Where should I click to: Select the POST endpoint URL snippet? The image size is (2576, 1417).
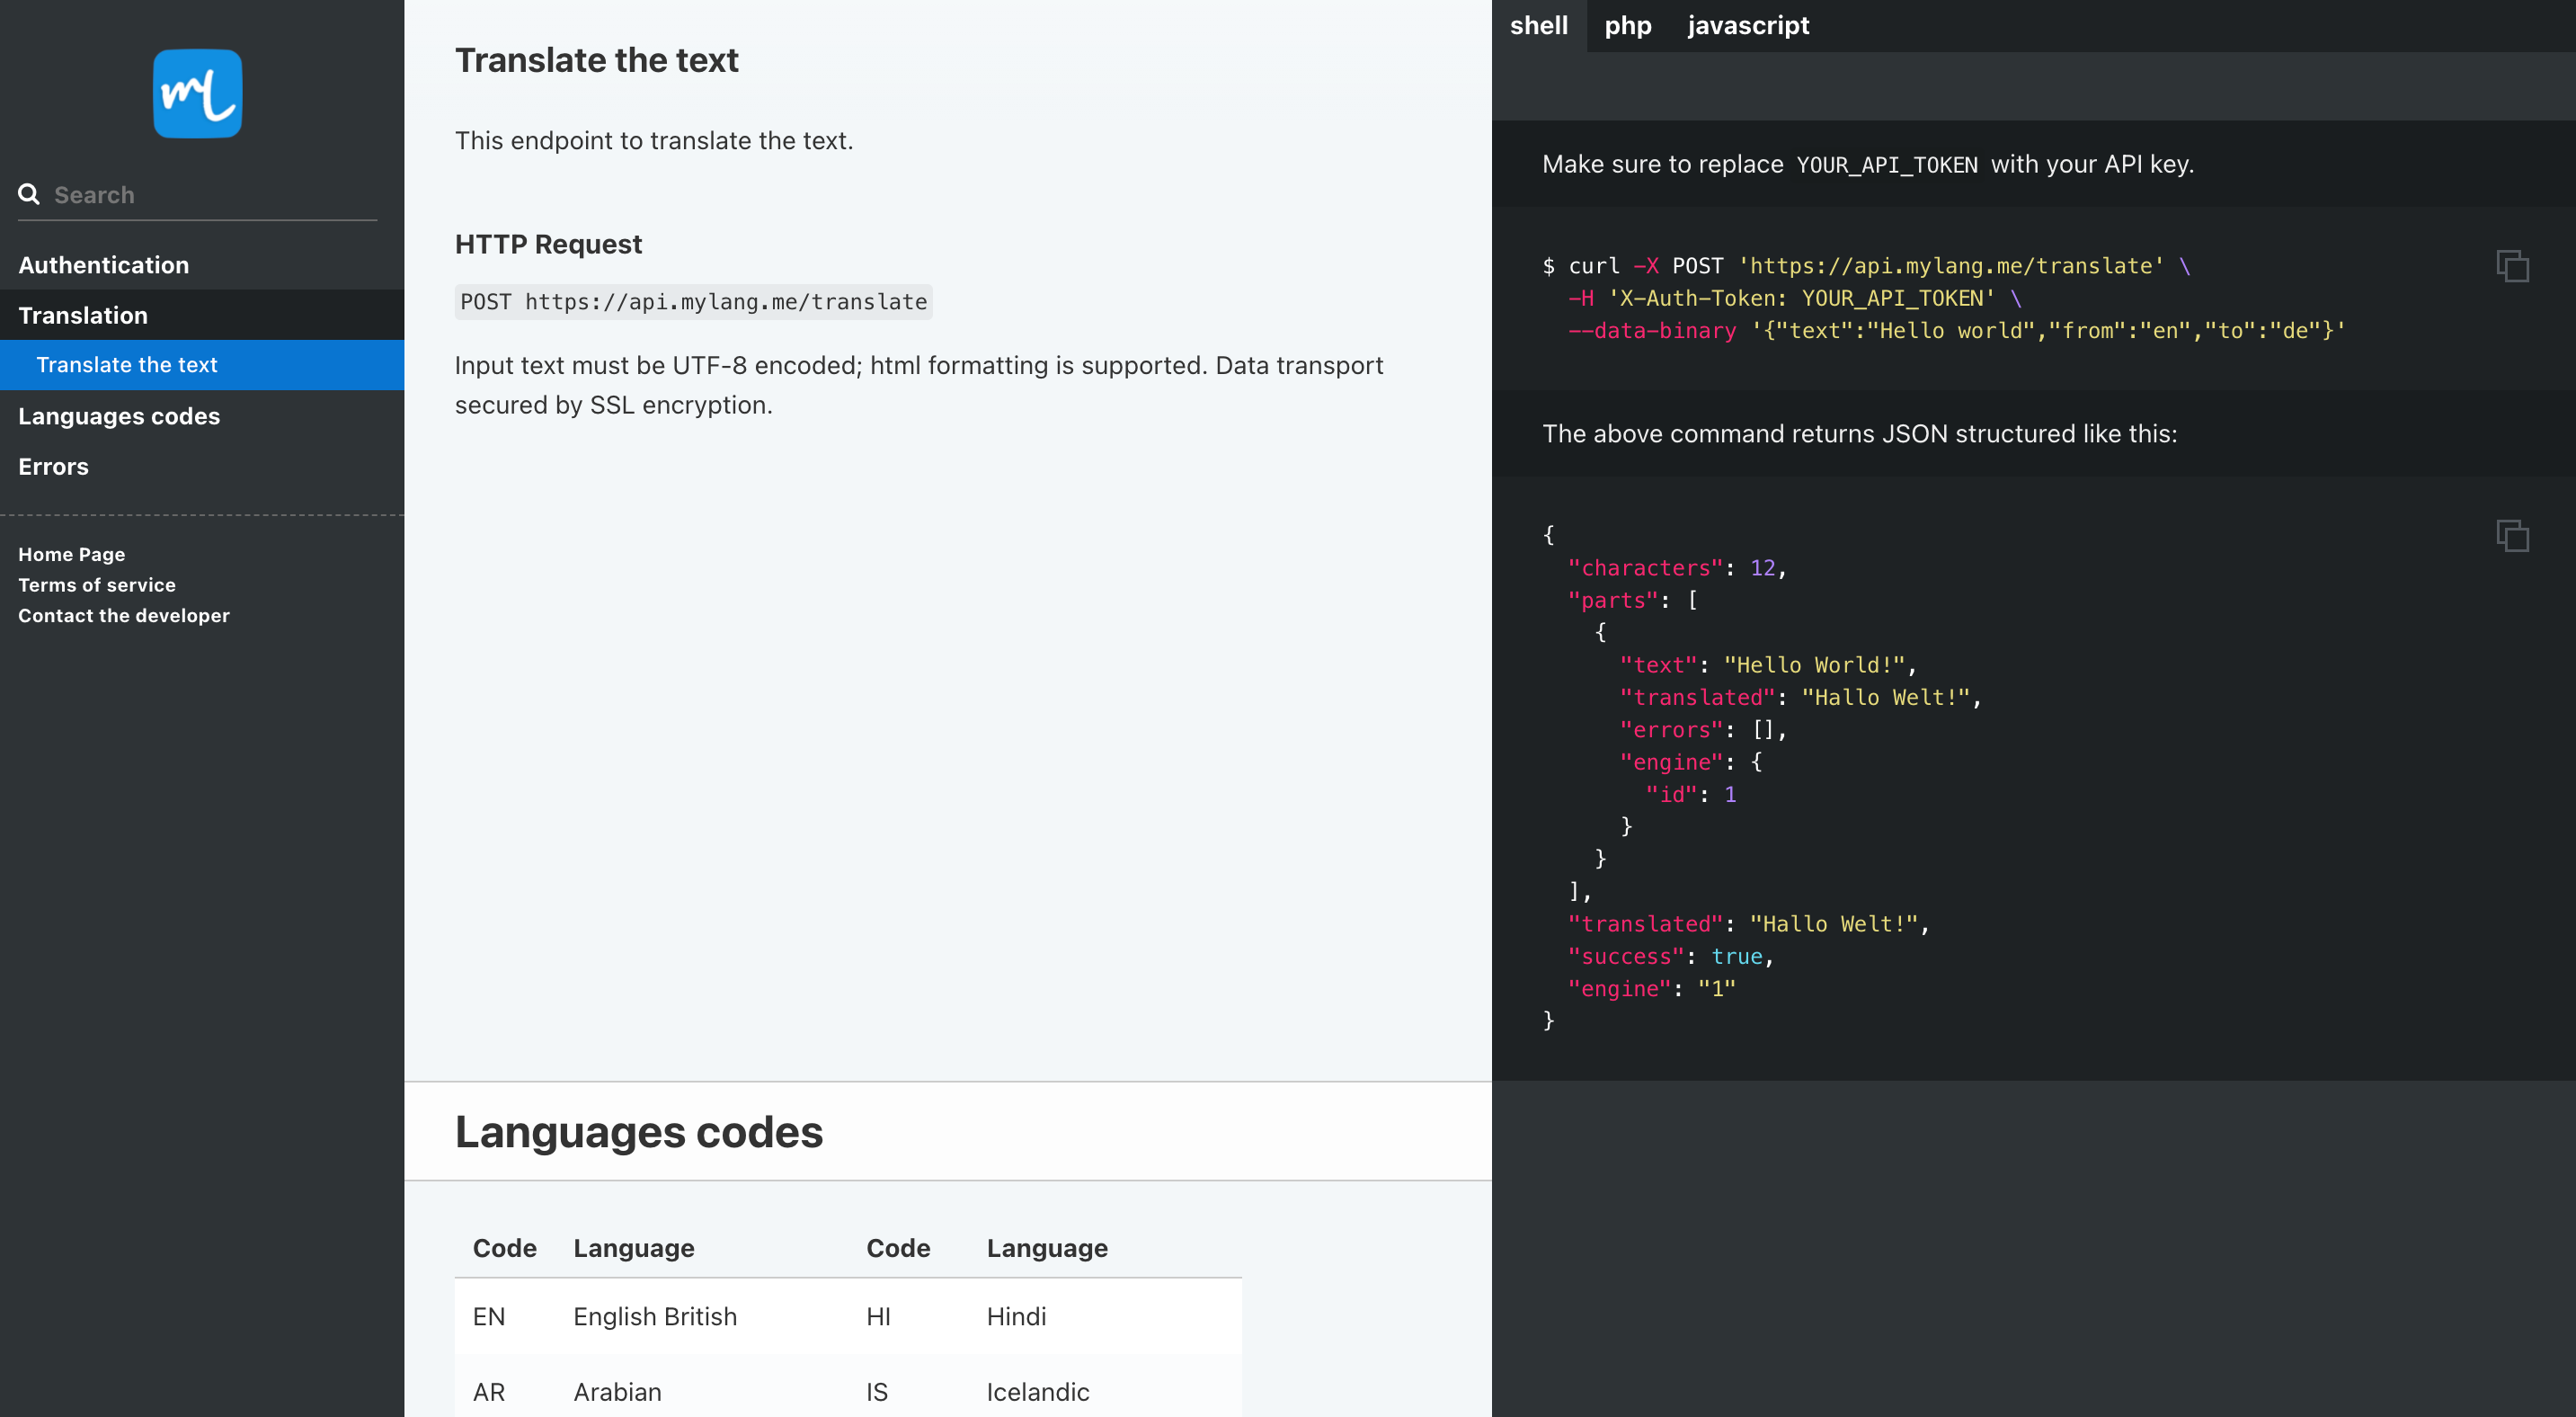pos(693,301)
